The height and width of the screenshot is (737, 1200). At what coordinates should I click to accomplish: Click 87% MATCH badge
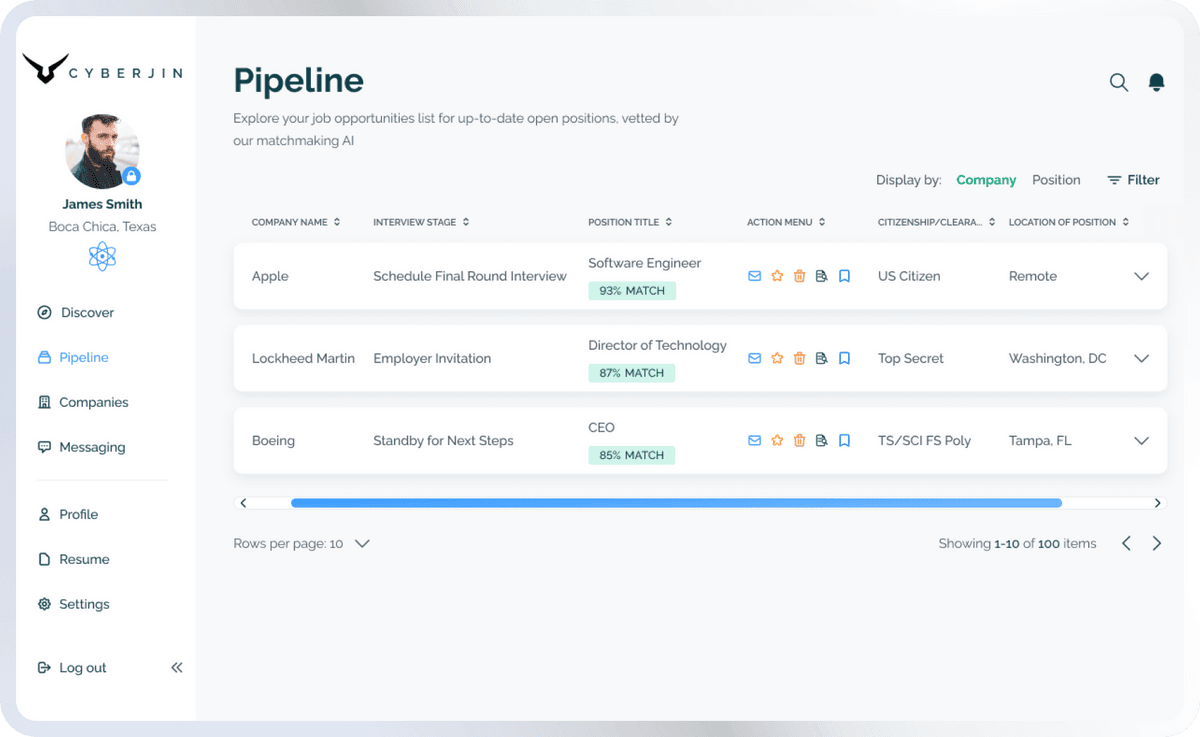click(632, 373)
